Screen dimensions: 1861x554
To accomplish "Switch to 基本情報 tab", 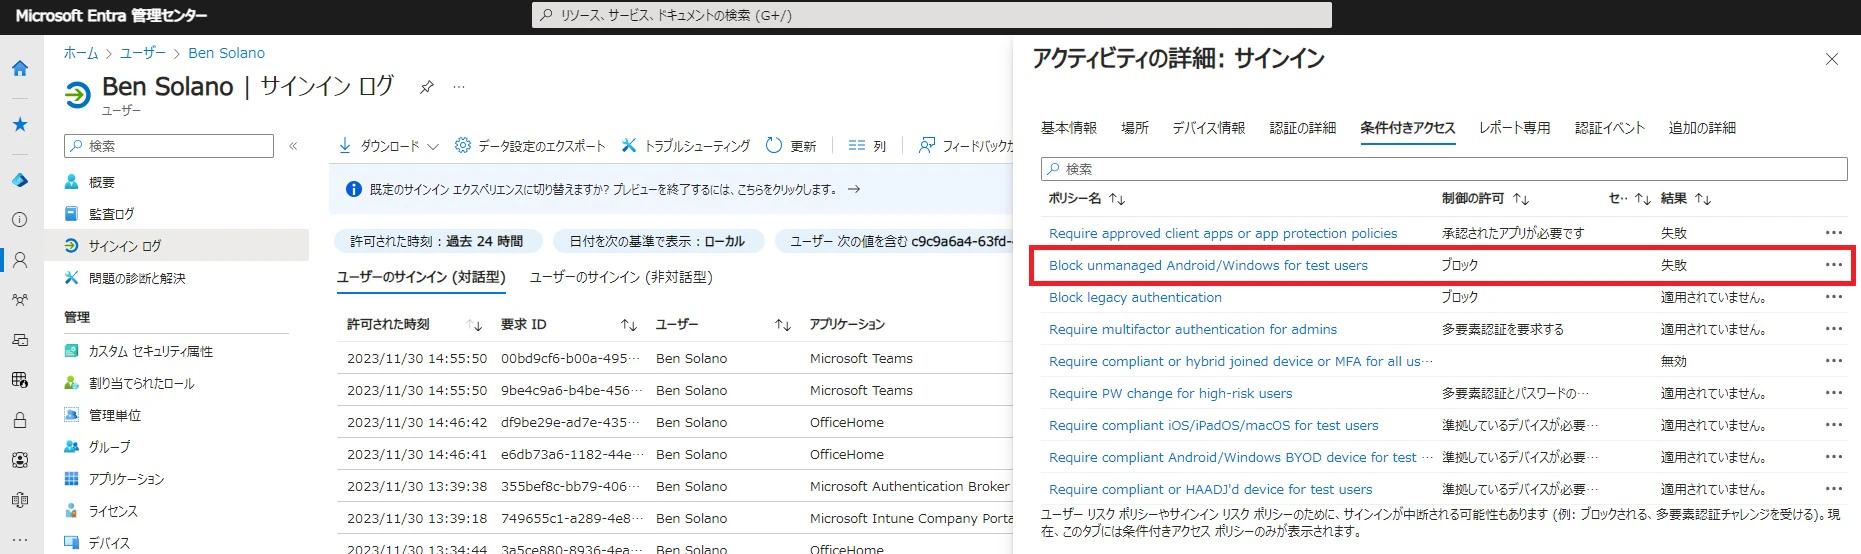I will click(x=1069, y=128).
